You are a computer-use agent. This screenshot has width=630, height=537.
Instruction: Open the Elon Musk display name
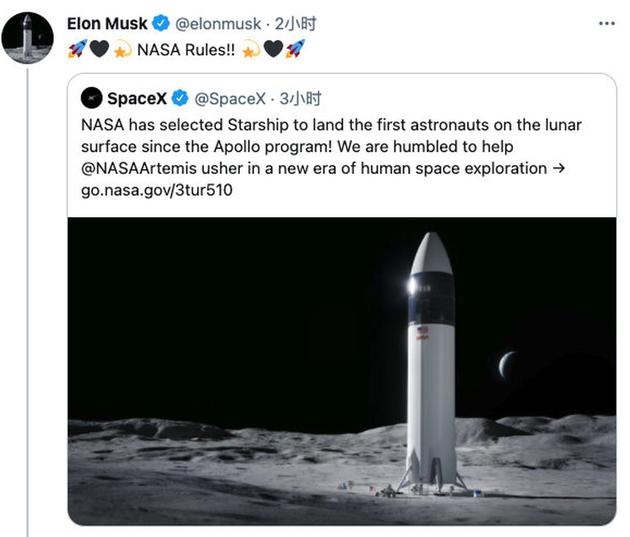tap(107, 23)
